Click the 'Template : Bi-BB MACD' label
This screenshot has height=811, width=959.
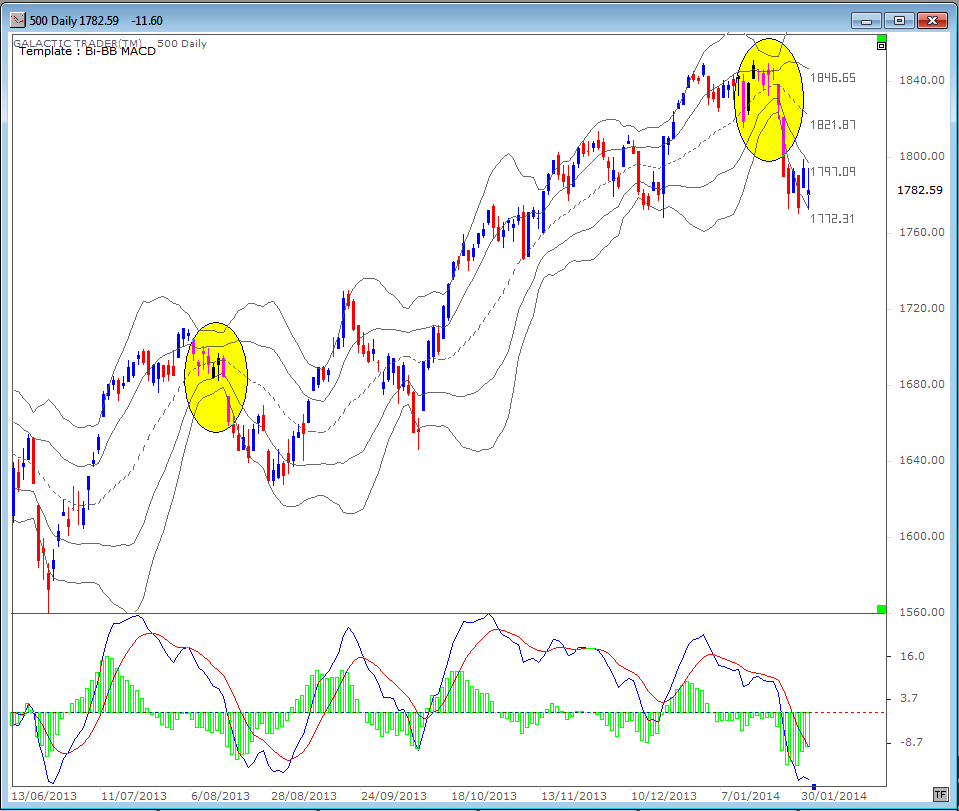coord(87,51)
